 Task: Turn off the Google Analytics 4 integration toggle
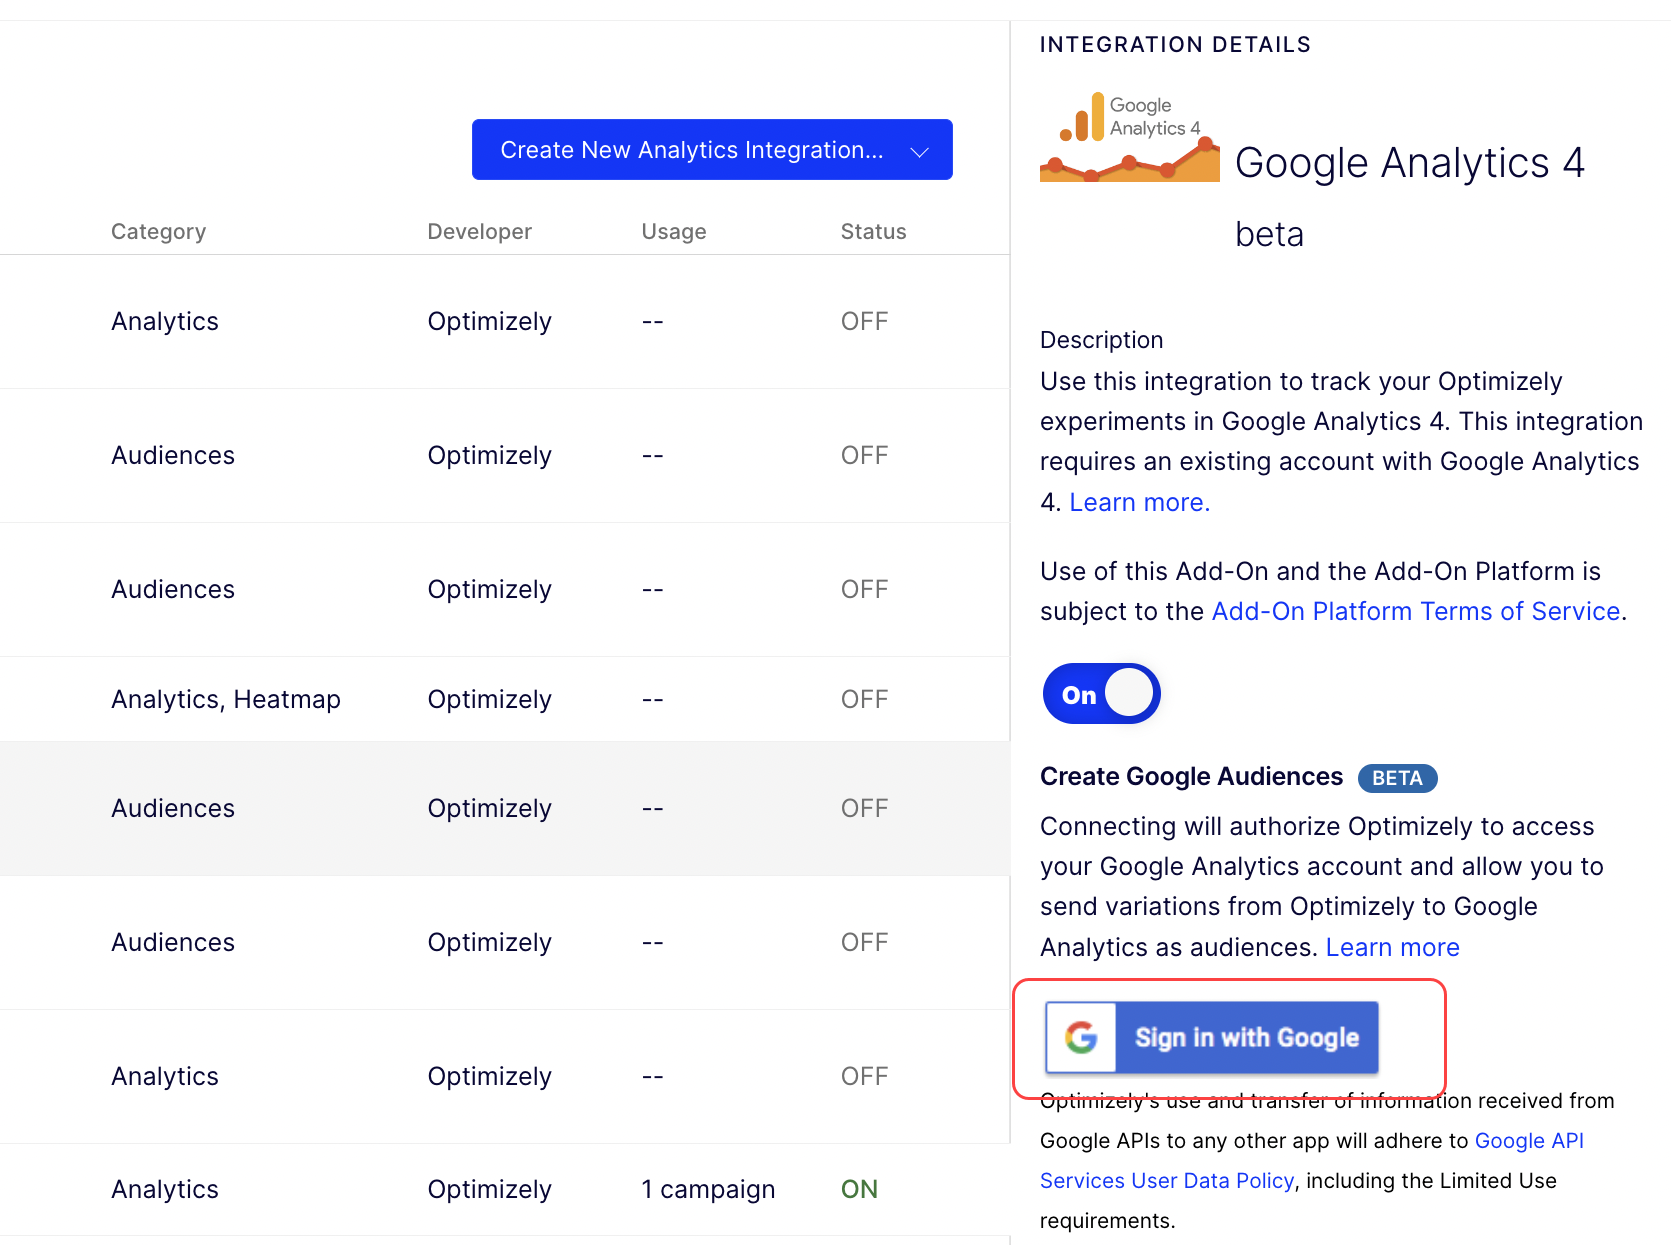coord(1100,692)
